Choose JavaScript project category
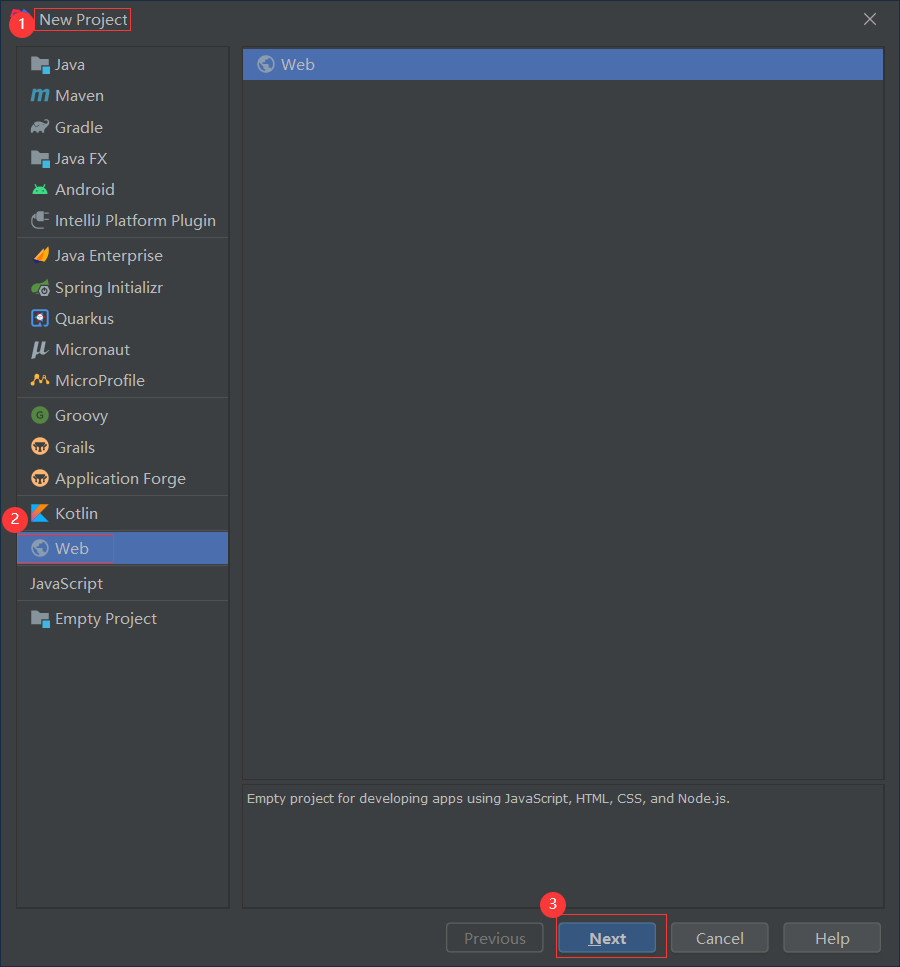The width and height of the screenshot is (900, 967). point(123,583)
